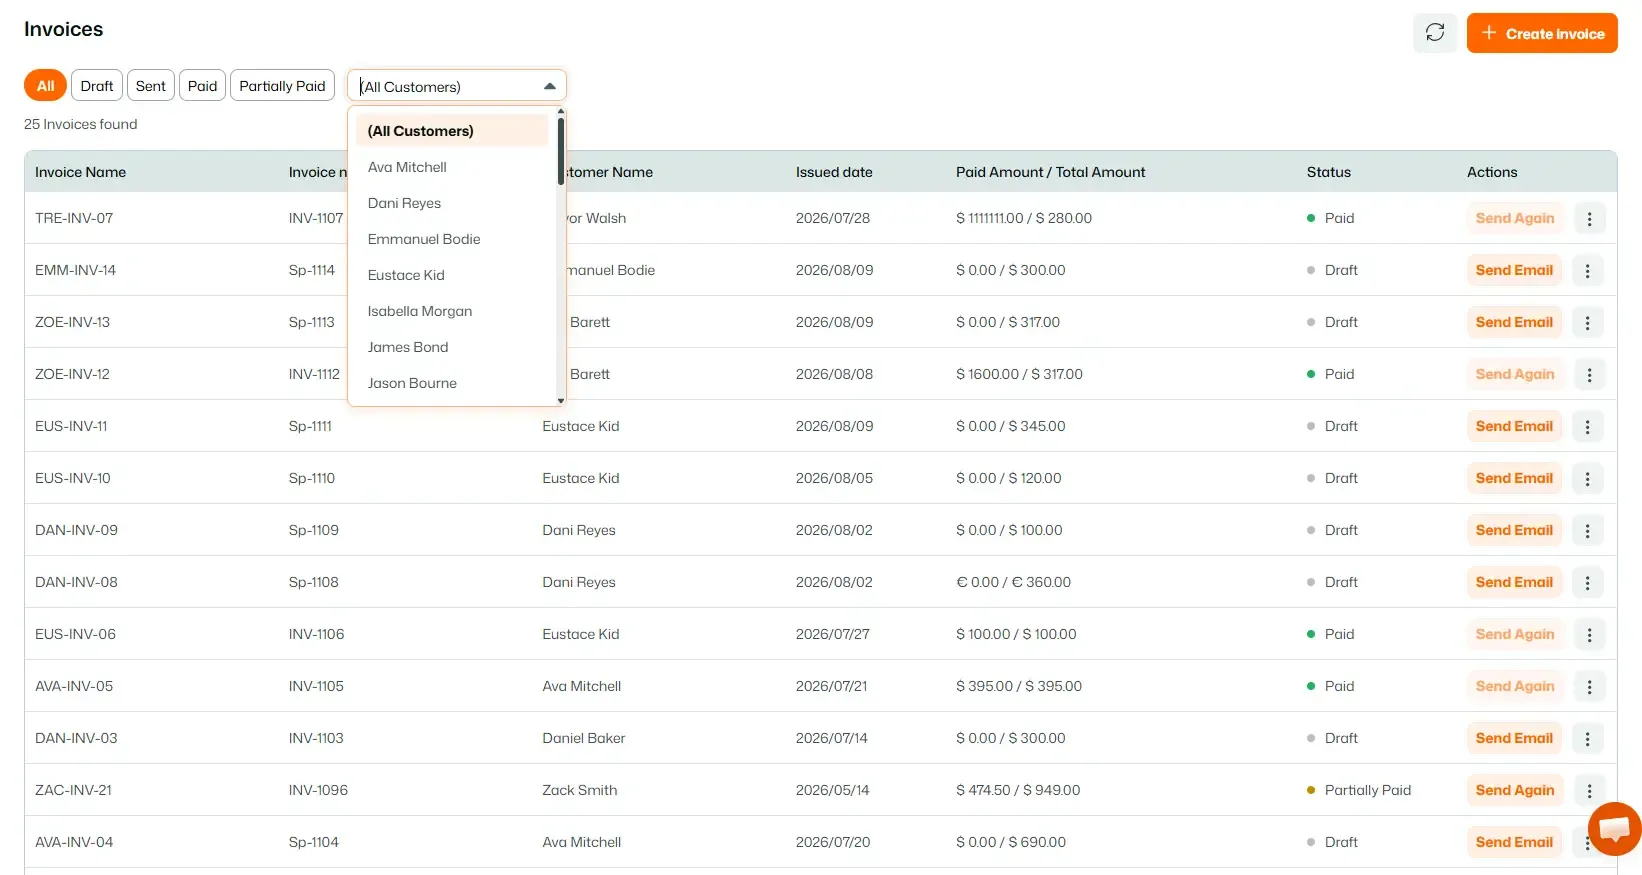Screen dimensions: 1642x875
Task: Click Create Invoice button
Action: 1542,33
